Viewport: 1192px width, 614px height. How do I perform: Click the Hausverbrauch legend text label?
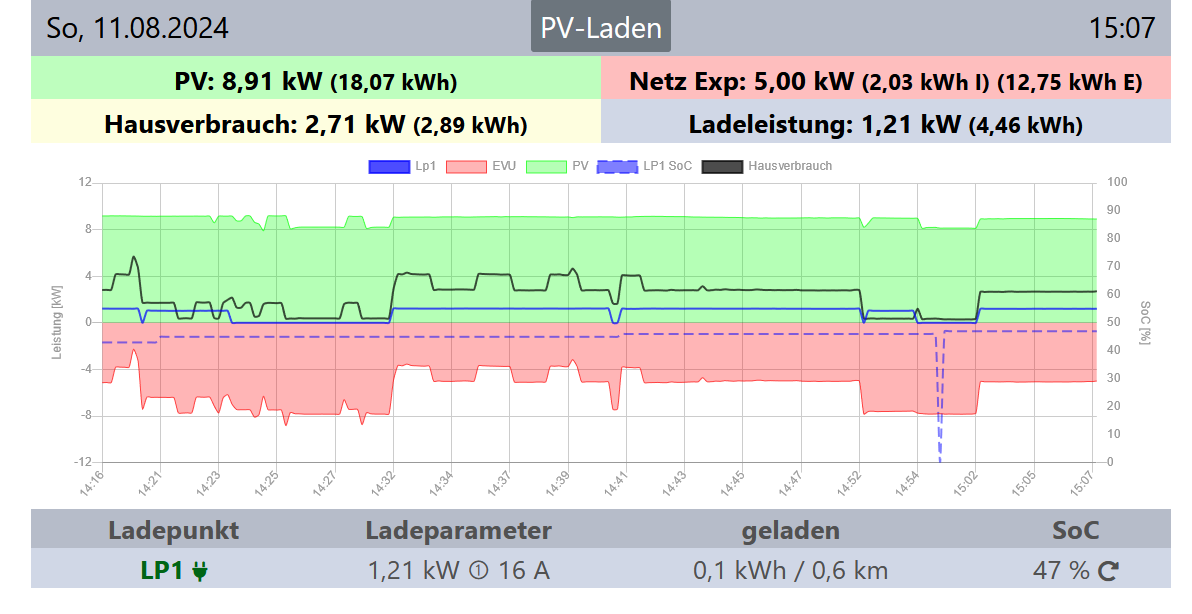[790, 166]
